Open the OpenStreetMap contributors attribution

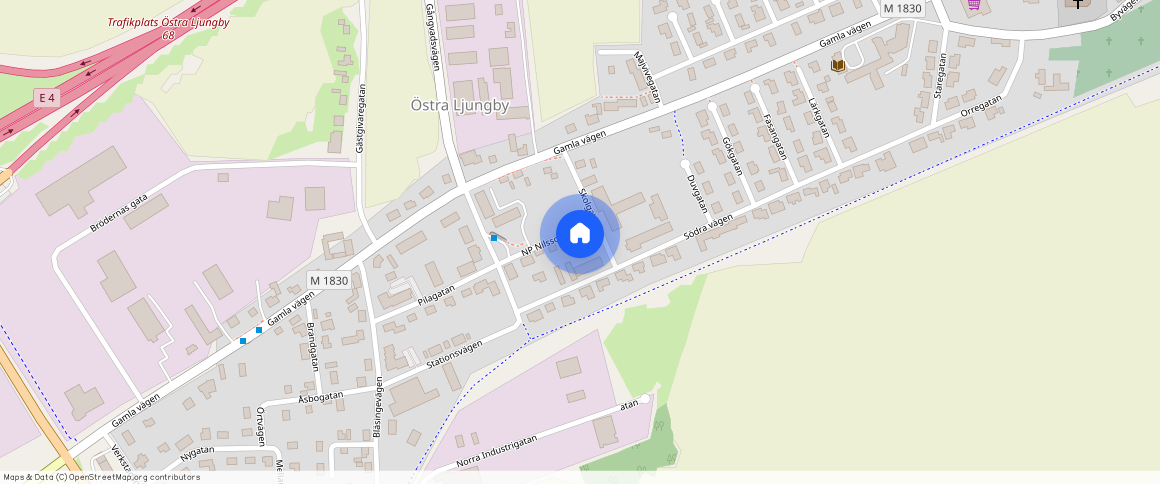click(101, 477)
